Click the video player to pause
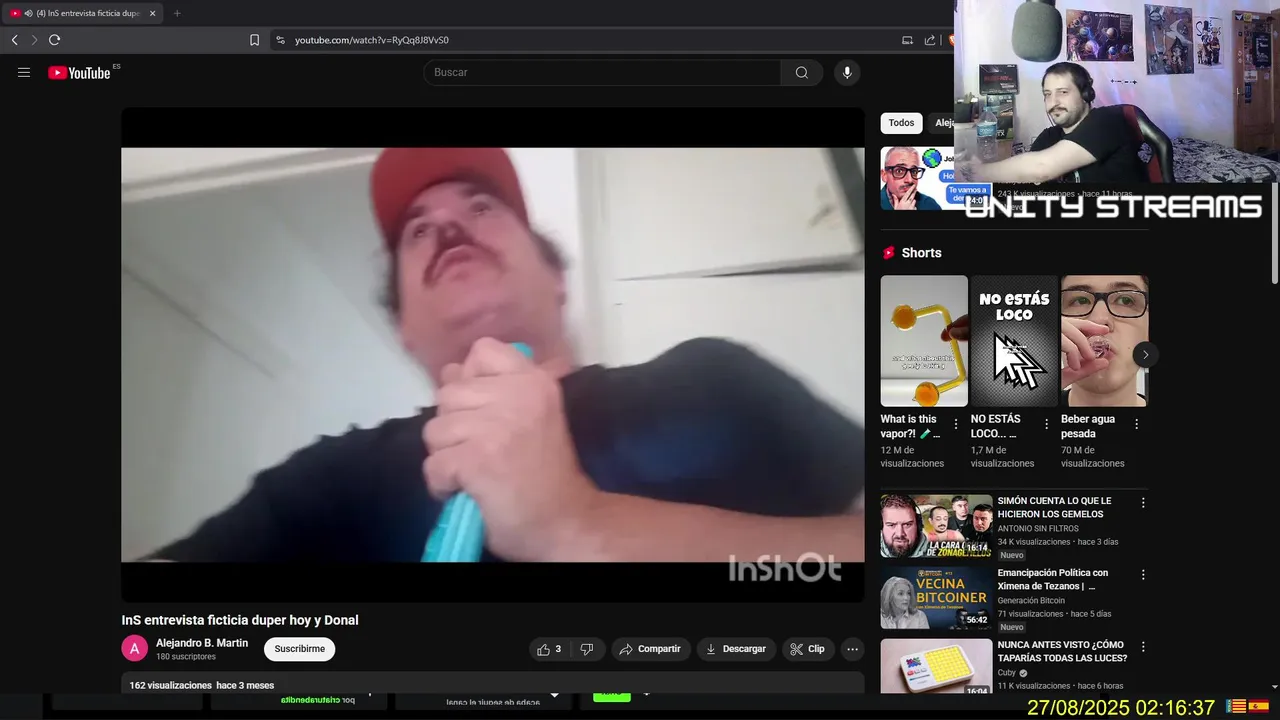The width and height of the screenshot is (1280, 720). click(493, 355)
